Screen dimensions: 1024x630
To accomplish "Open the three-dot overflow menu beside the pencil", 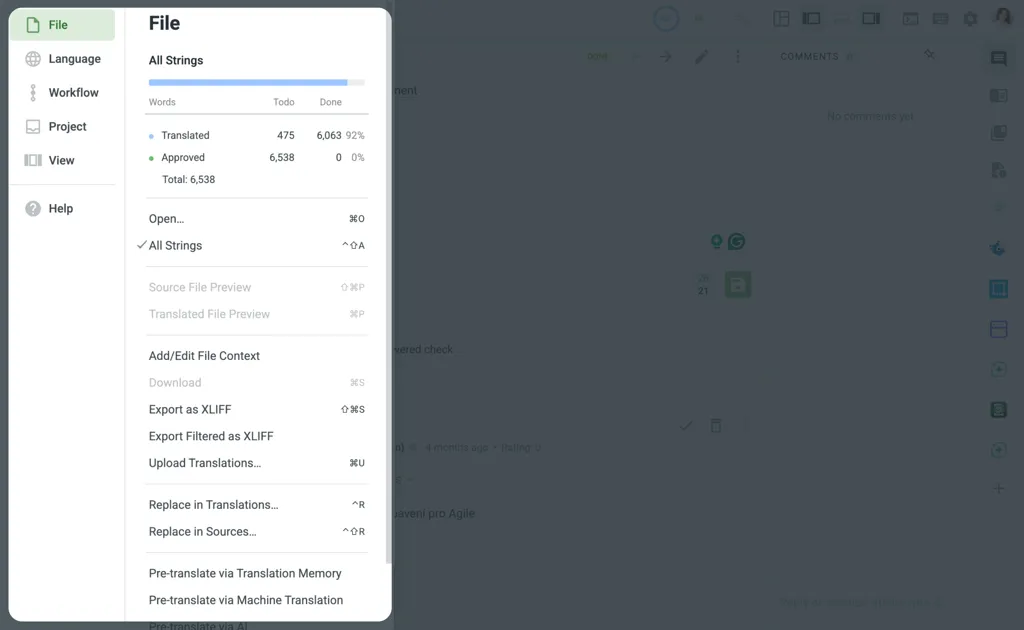I will pos(739,56).
